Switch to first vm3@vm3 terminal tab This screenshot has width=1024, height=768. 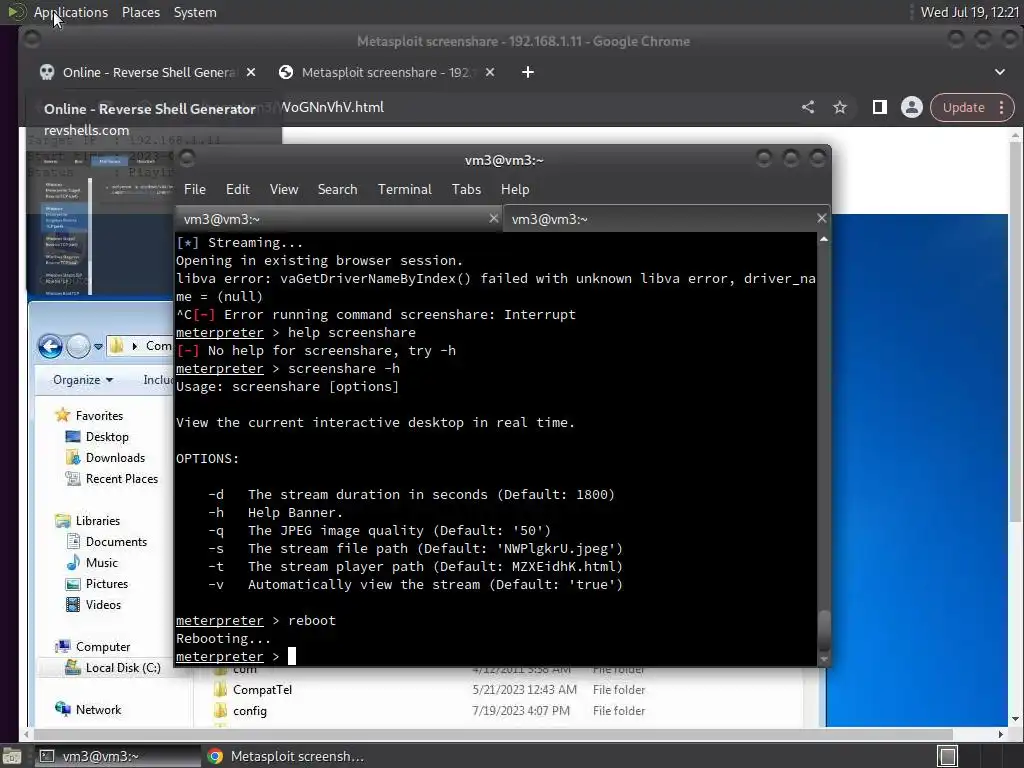click(338, 219)
